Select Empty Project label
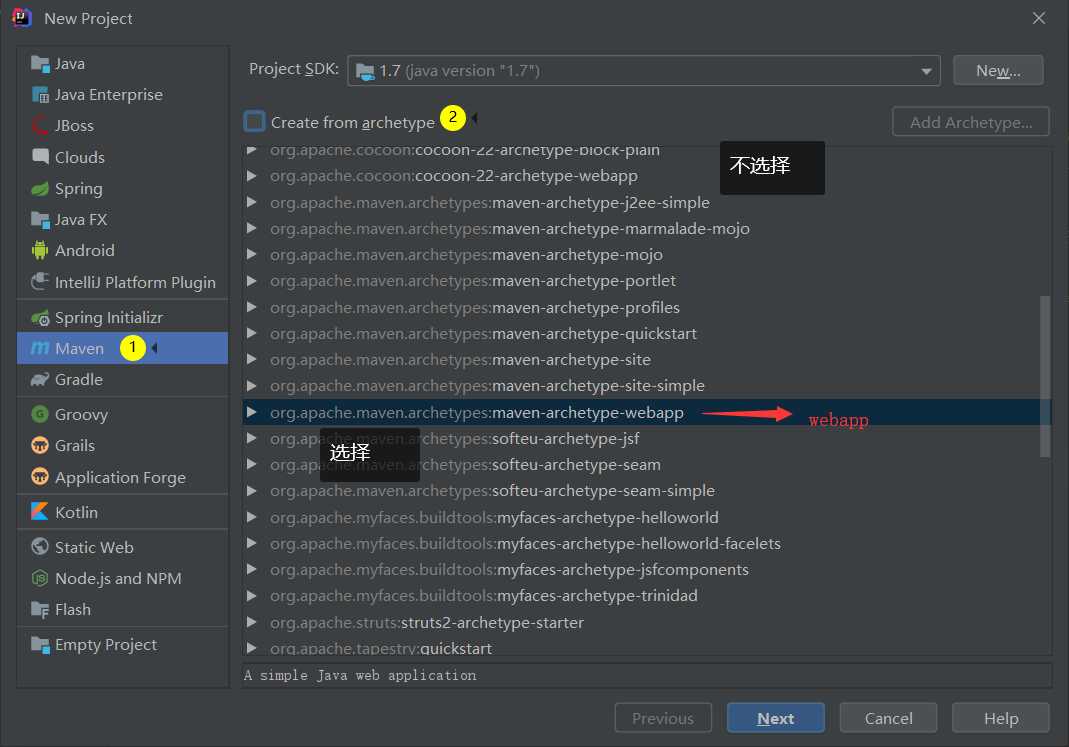Image resolution: width=1069 pixels, height=747 pixels. [106, 645]
